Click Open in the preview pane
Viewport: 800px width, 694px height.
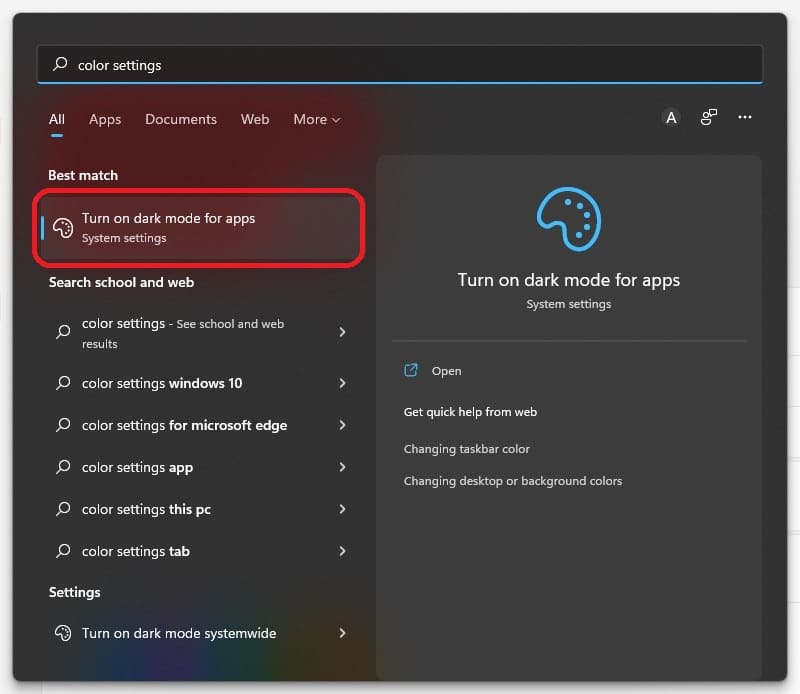(x=446, y=371)
